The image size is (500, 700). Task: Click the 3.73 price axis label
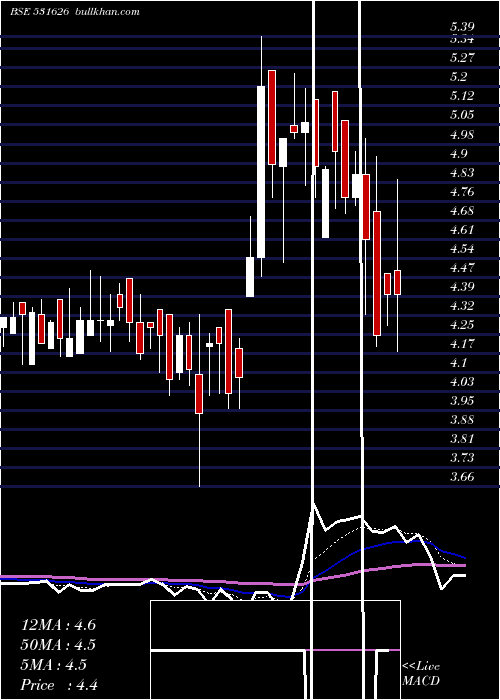462,458
